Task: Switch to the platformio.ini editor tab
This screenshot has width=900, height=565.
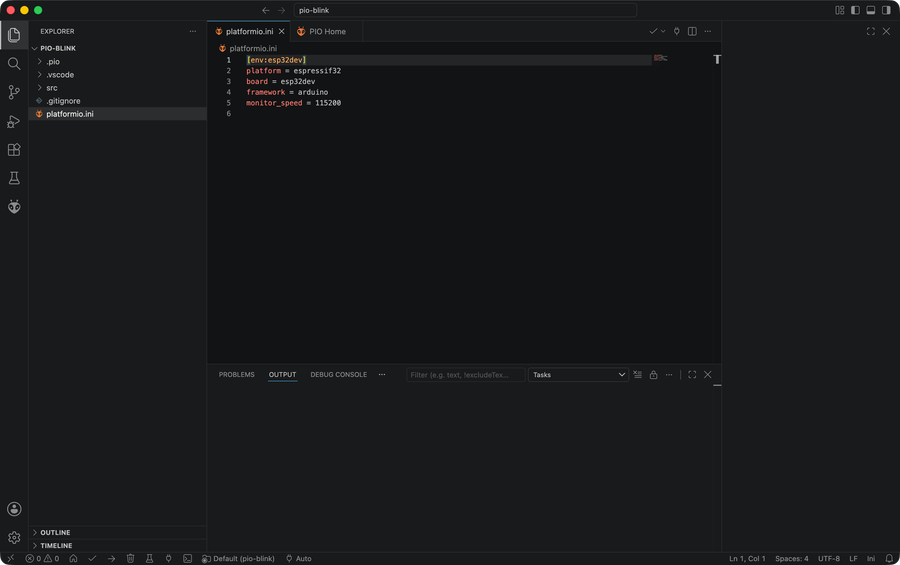Action: pos(249,32)
